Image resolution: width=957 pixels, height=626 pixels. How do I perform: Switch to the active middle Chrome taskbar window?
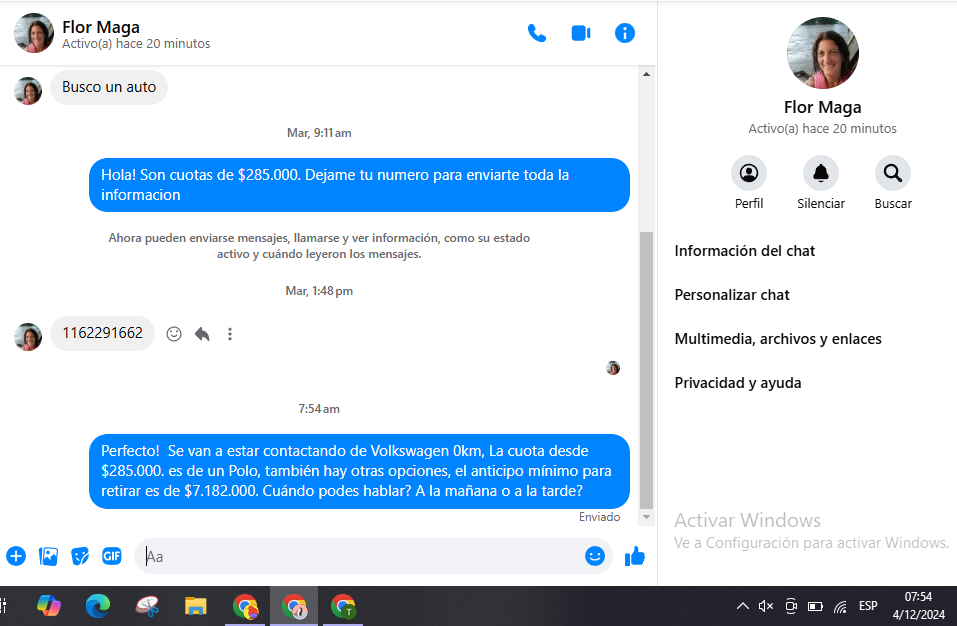[294, 606]
